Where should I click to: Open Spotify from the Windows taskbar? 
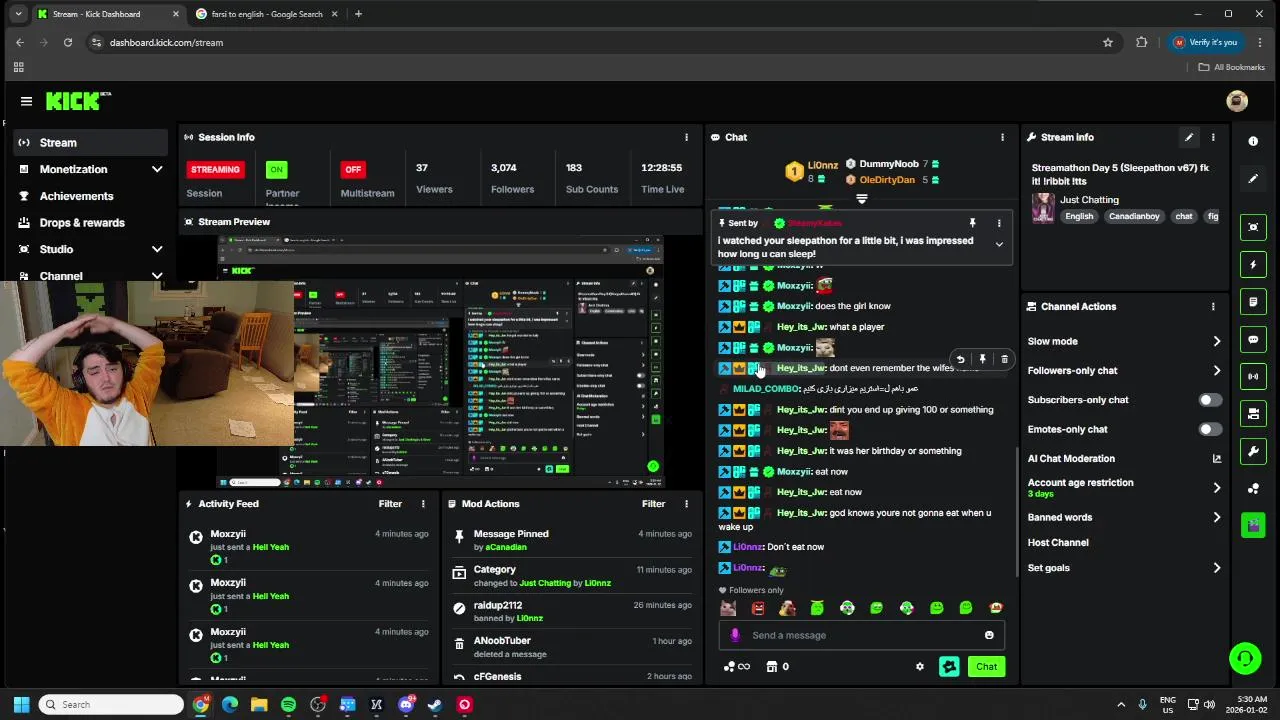[288, 705]
